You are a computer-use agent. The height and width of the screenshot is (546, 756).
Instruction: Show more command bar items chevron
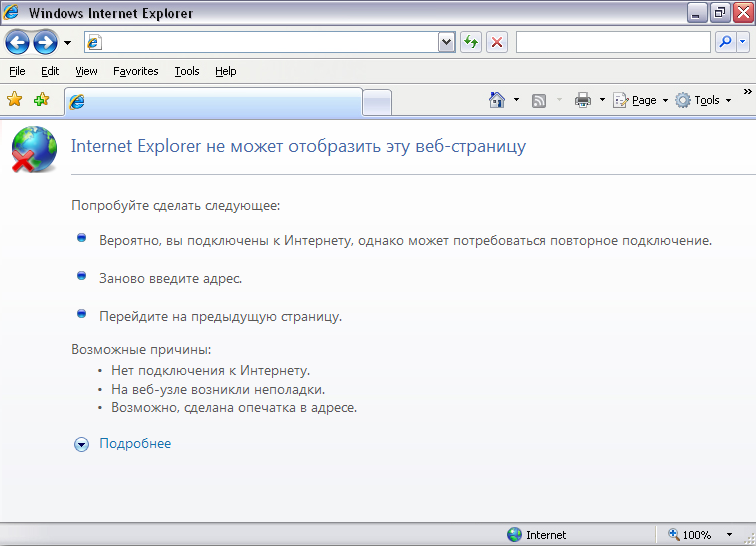747,92
